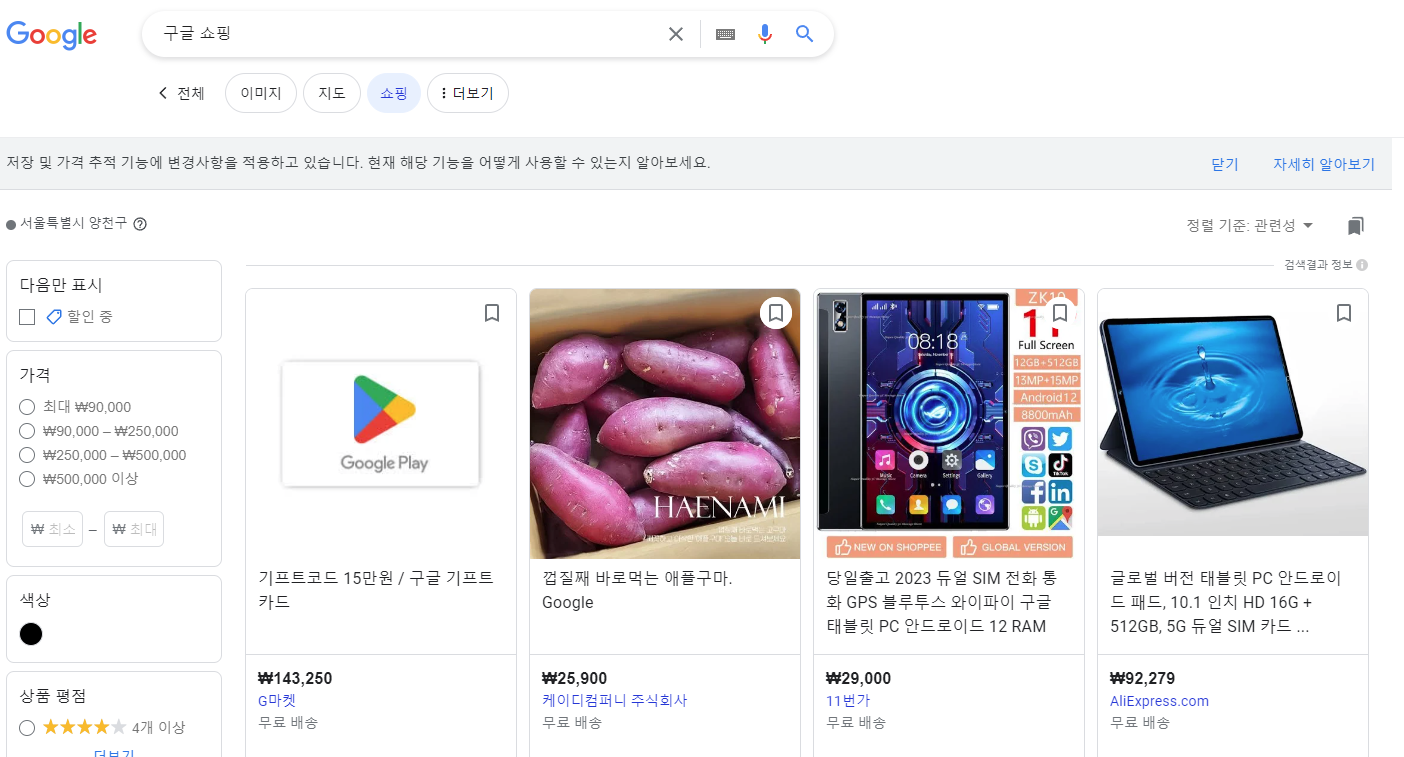
Task: Open HAENAMI sweet potato image
Action: pos(665,424)
